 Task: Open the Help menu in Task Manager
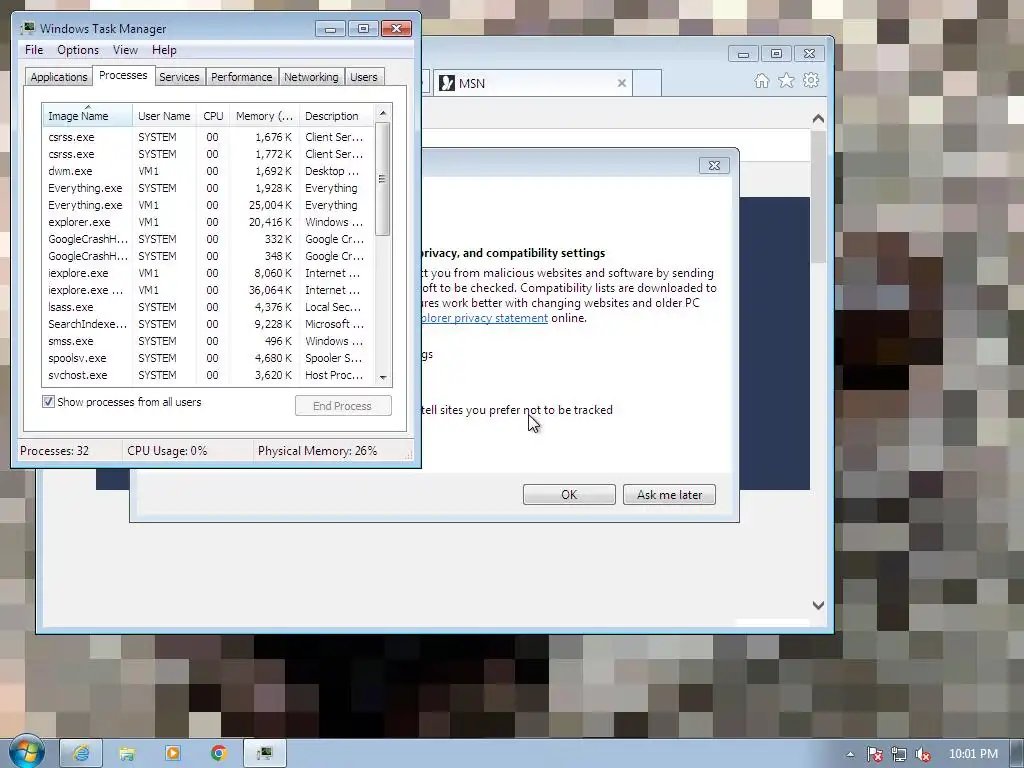(x=164, y=50)
